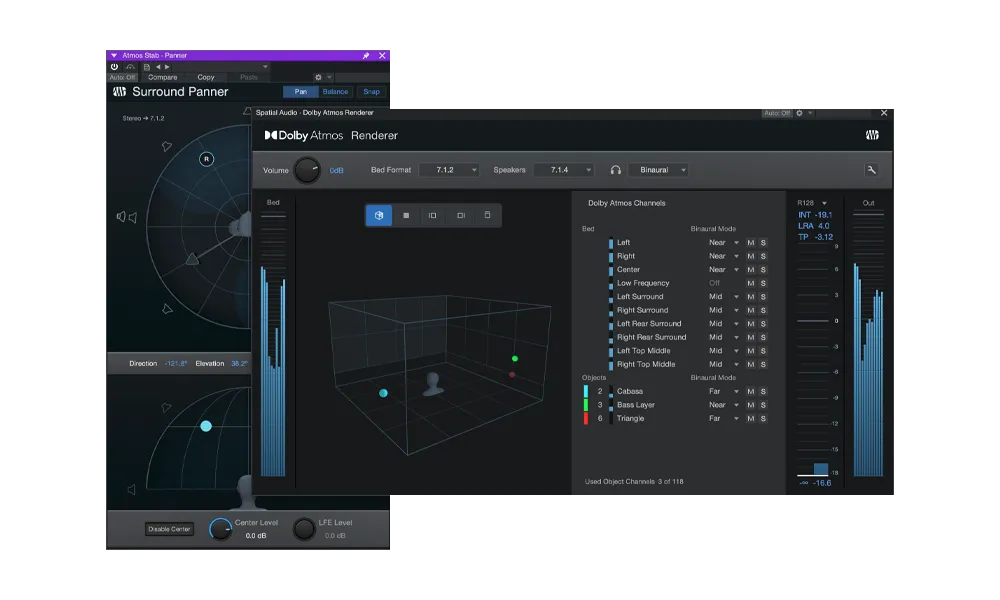Select the Pan tab

click(x=300, y=92)
